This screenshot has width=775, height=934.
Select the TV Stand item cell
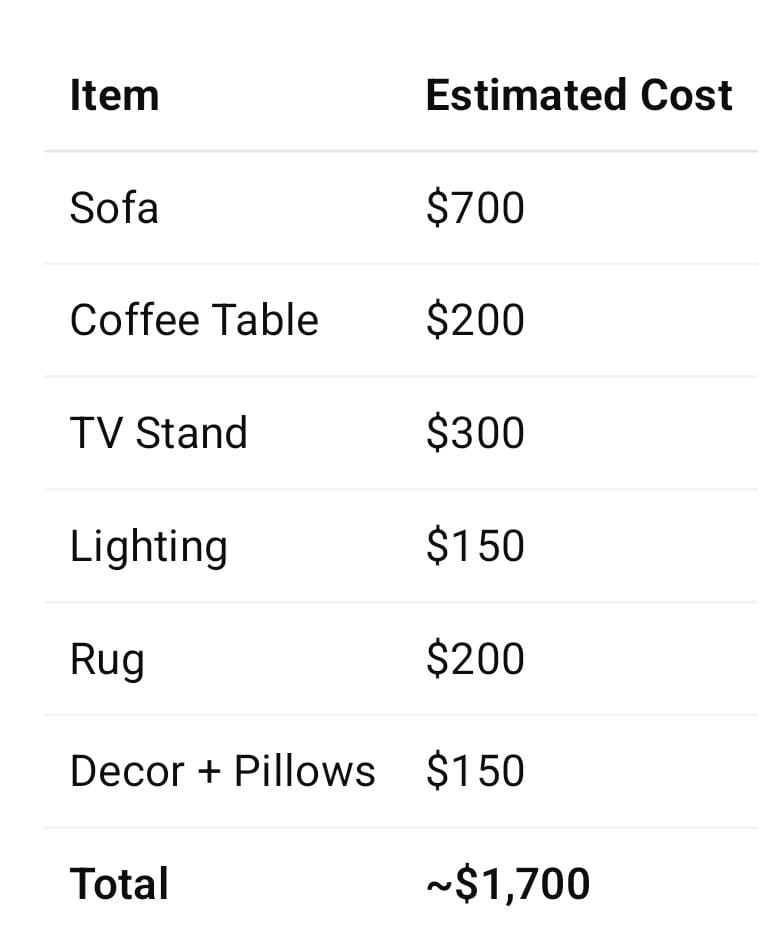coord(158,433)
